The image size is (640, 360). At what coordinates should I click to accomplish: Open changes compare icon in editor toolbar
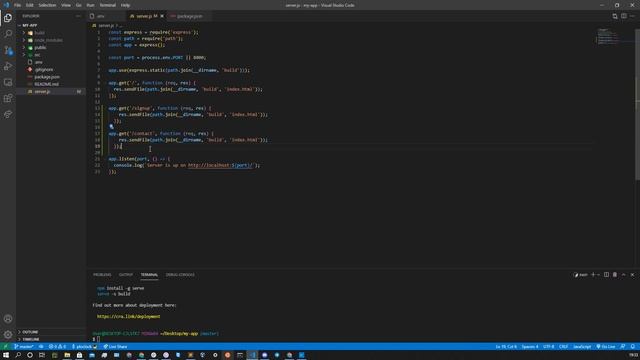pyautogui.click(x=615, y=16)
